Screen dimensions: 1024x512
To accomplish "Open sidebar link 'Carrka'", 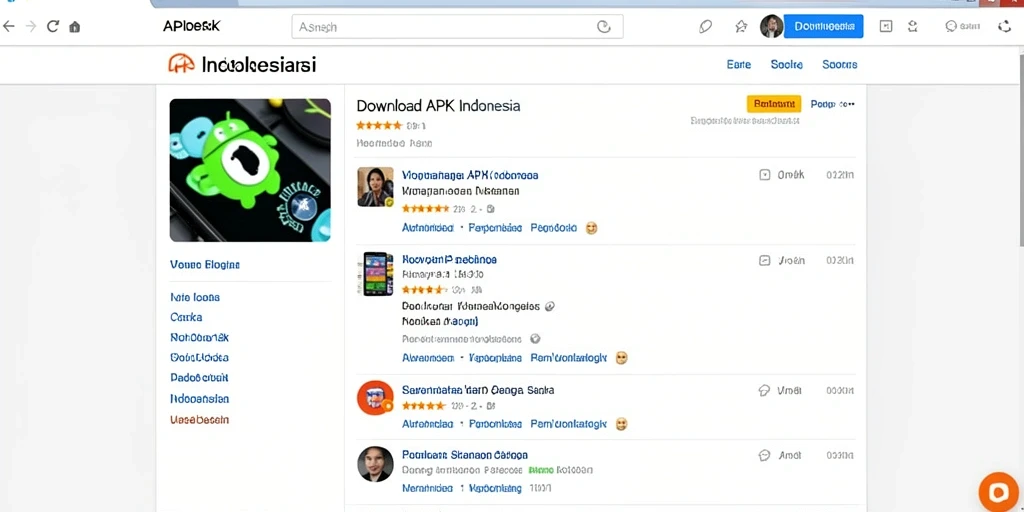I will 186,317.
